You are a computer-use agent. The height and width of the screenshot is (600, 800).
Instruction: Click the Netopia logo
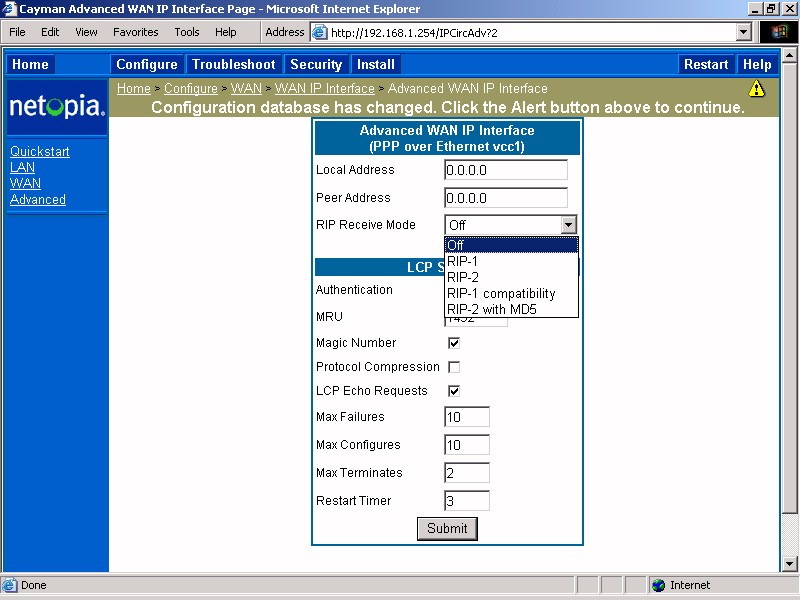[57, 107]
